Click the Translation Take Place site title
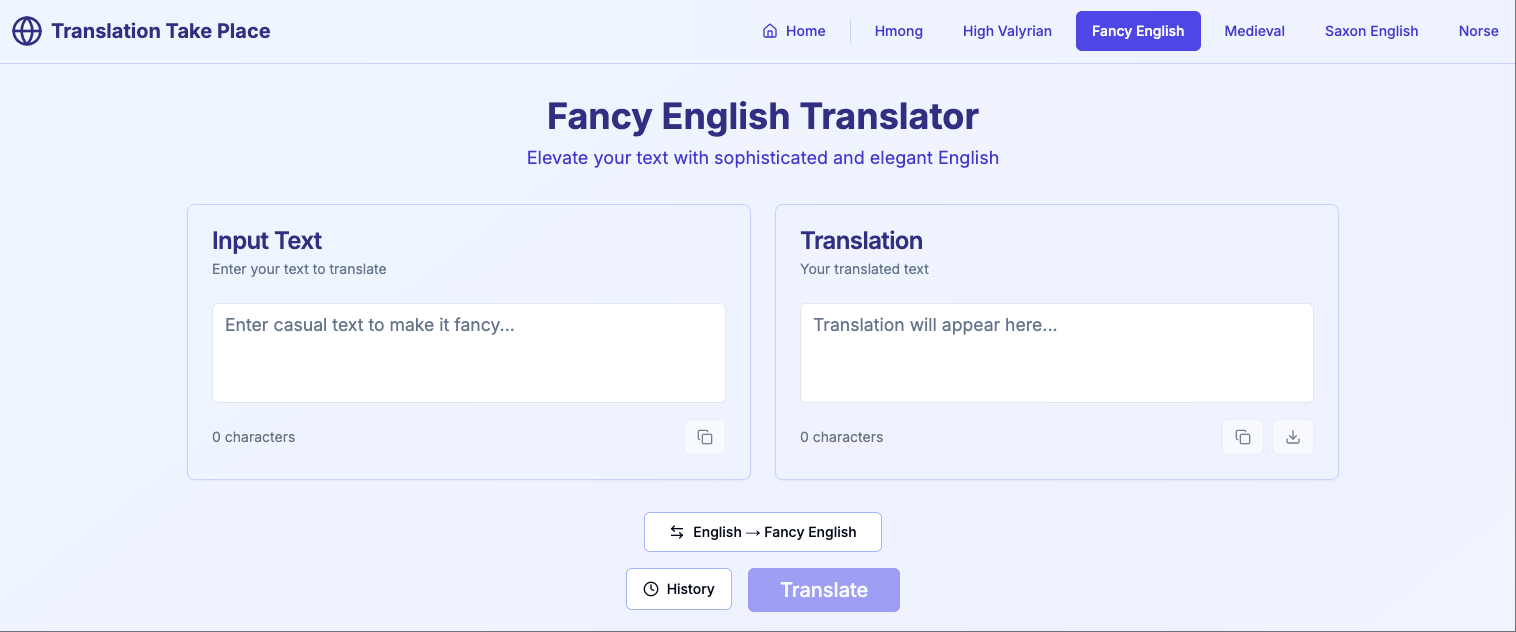1516x632 pixels. click(159, 31)
